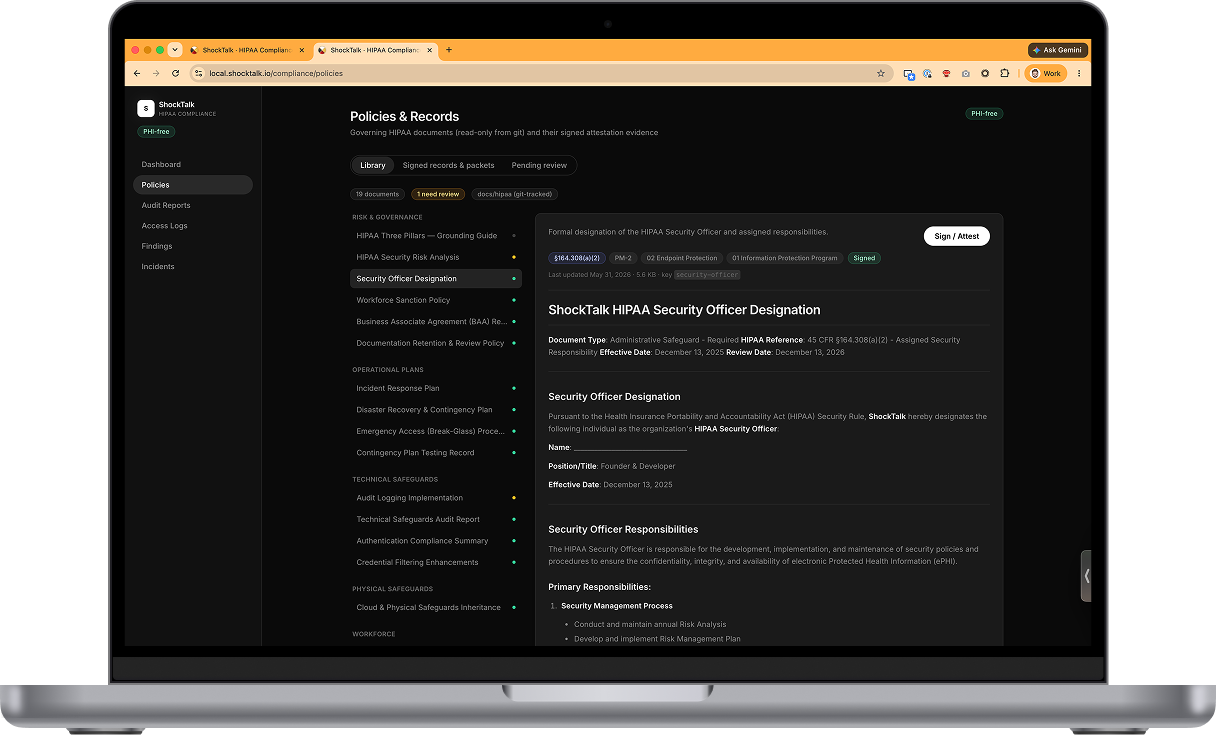Open the tab search dropdown arrow
The image size is (1216, 735).
coord(175,50)
